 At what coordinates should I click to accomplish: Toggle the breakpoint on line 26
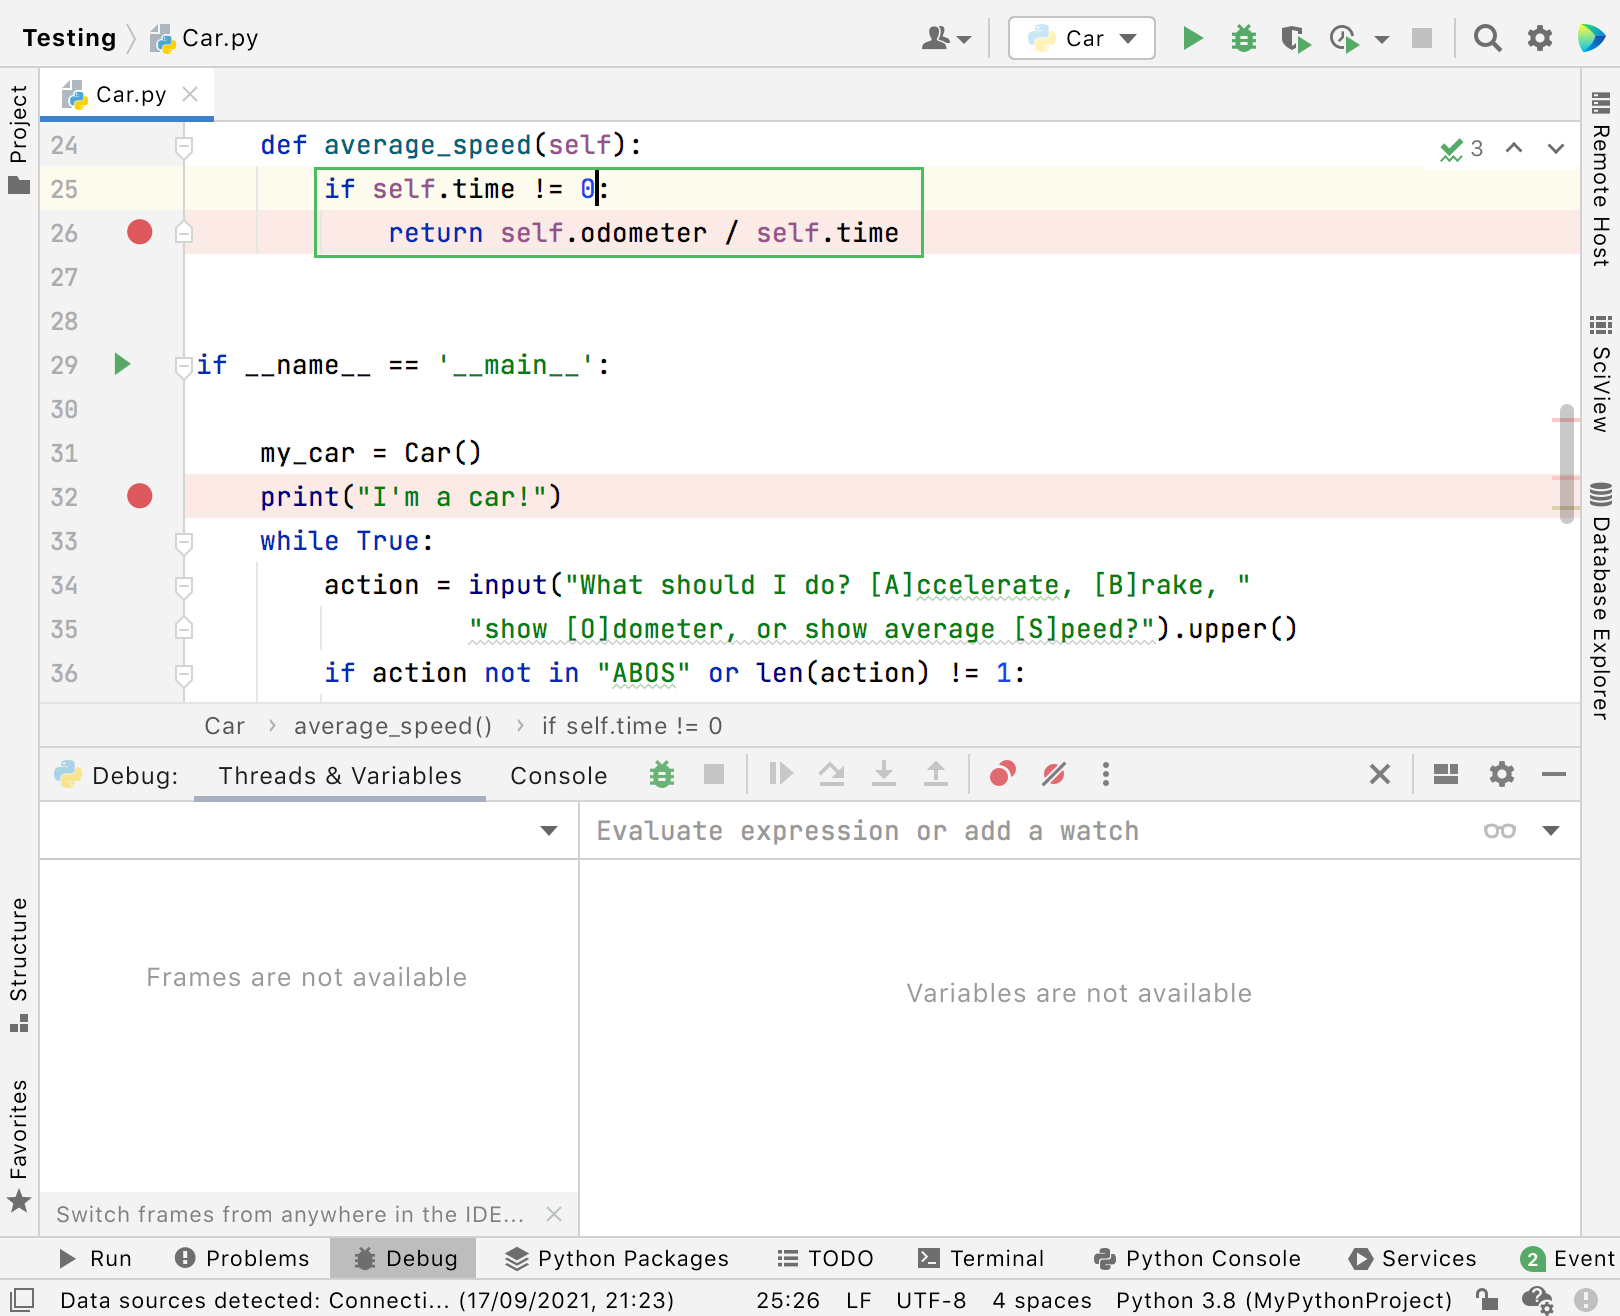tap(139, 232)
